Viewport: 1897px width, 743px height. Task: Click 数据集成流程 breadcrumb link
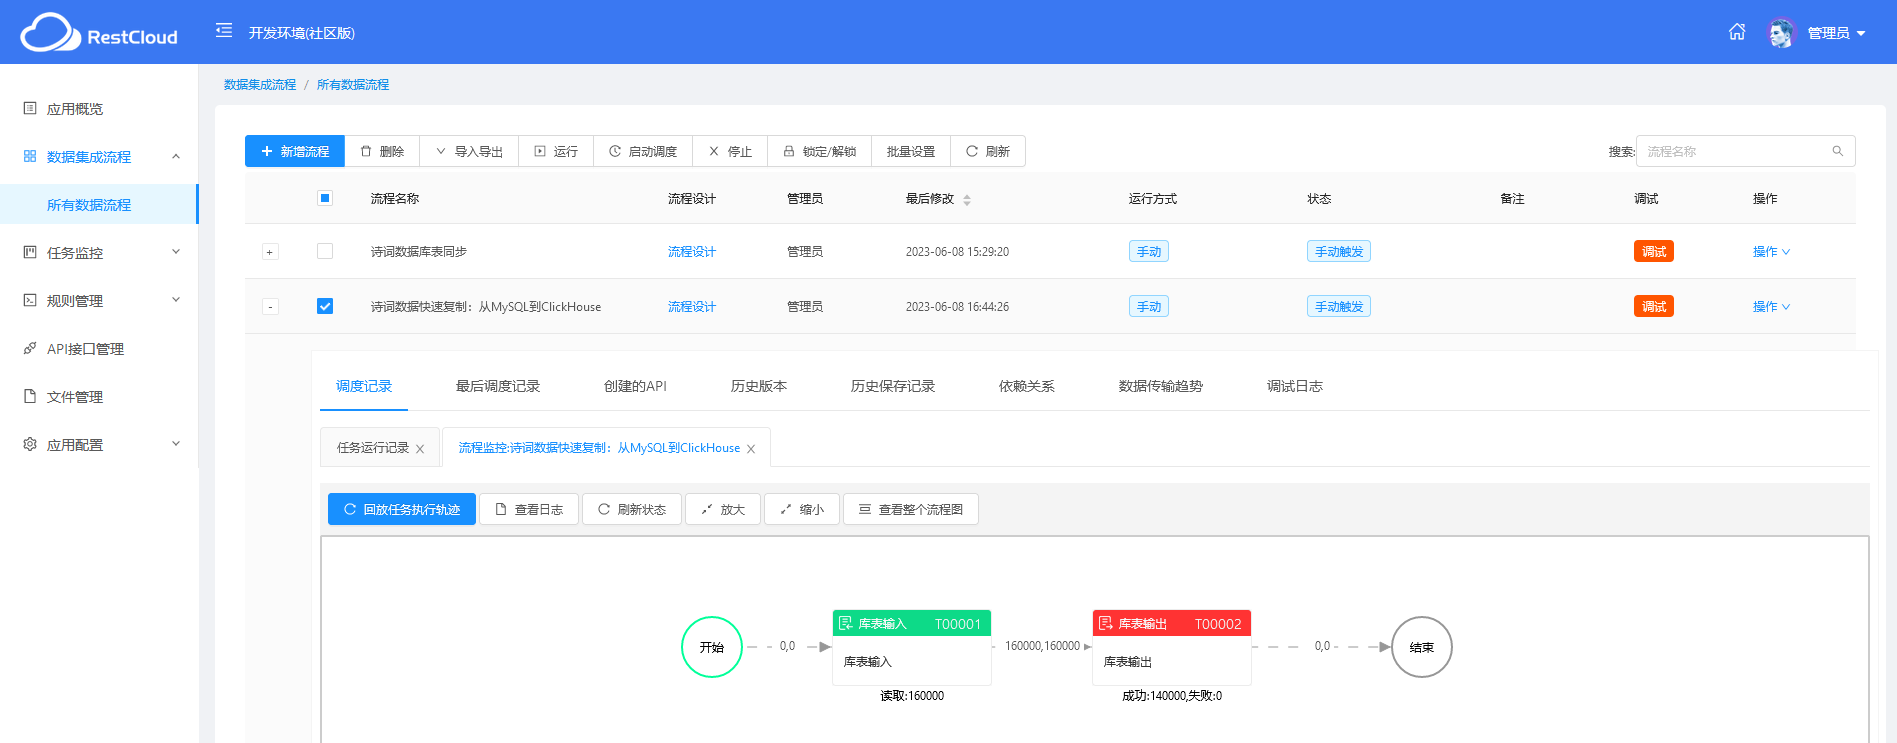[260, 85]
